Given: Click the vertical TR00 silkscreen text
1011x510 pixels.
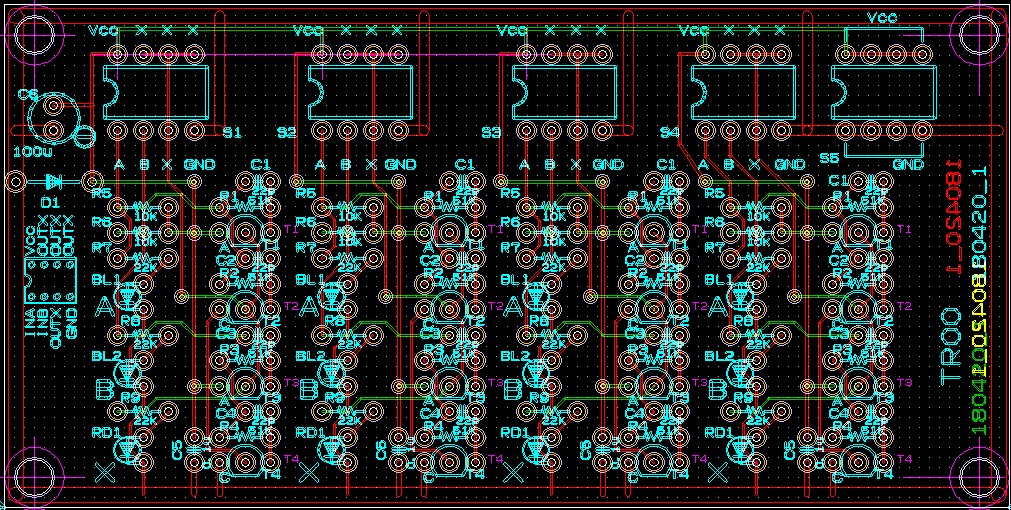Looking at the screenshot, I should 950,347.
